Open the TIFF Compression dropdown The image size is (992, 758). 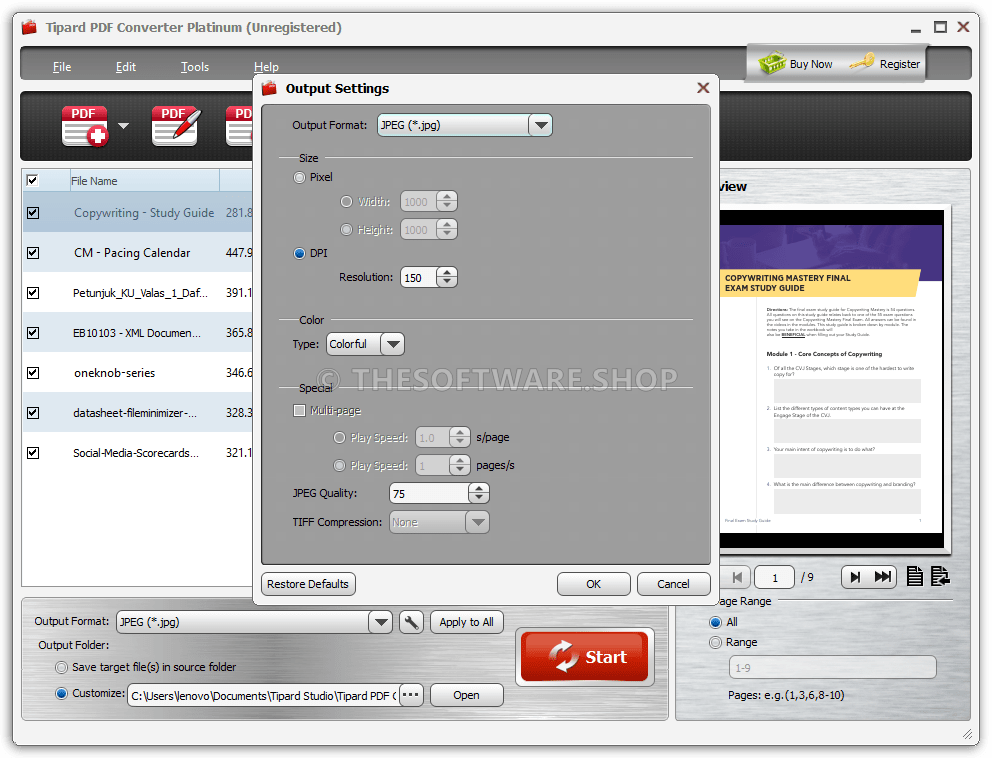[477, 522]
